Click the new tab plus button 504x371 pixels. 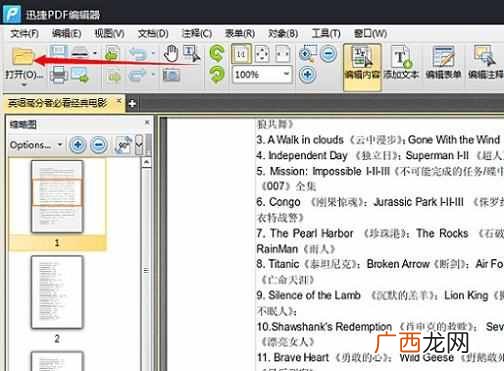pos(132,104)
